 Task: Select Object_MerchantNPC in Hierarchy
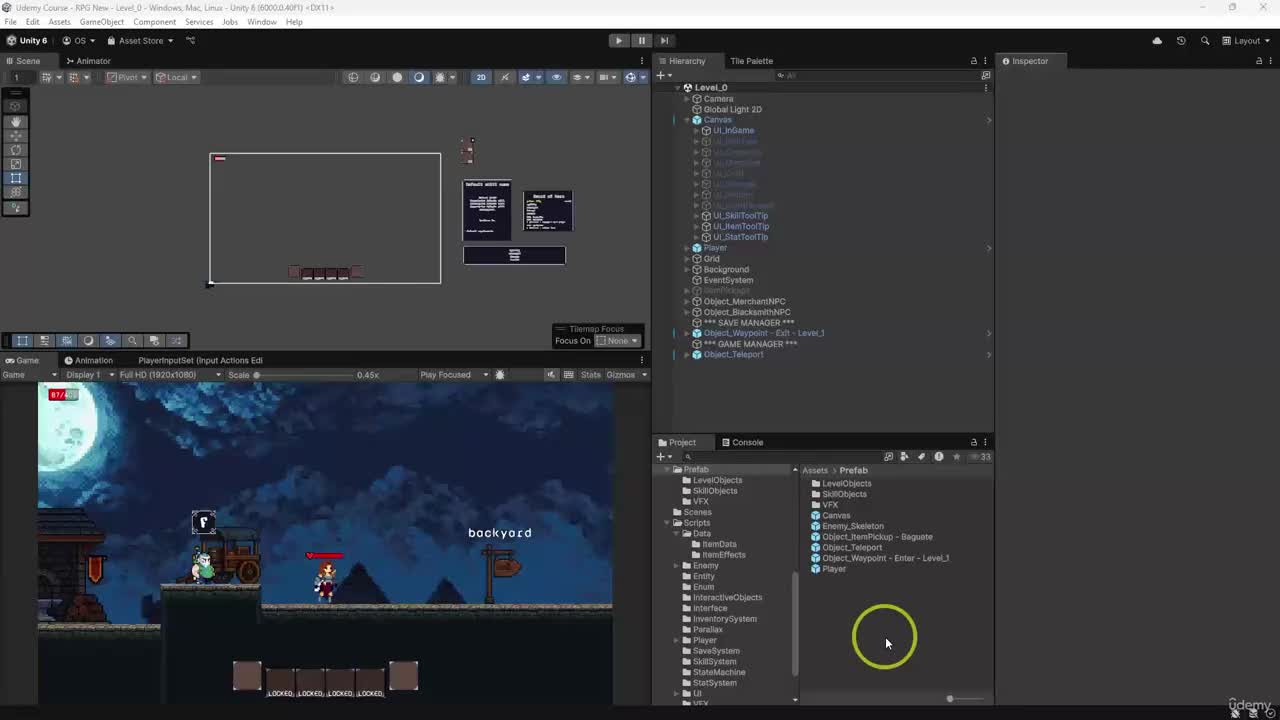744,301
